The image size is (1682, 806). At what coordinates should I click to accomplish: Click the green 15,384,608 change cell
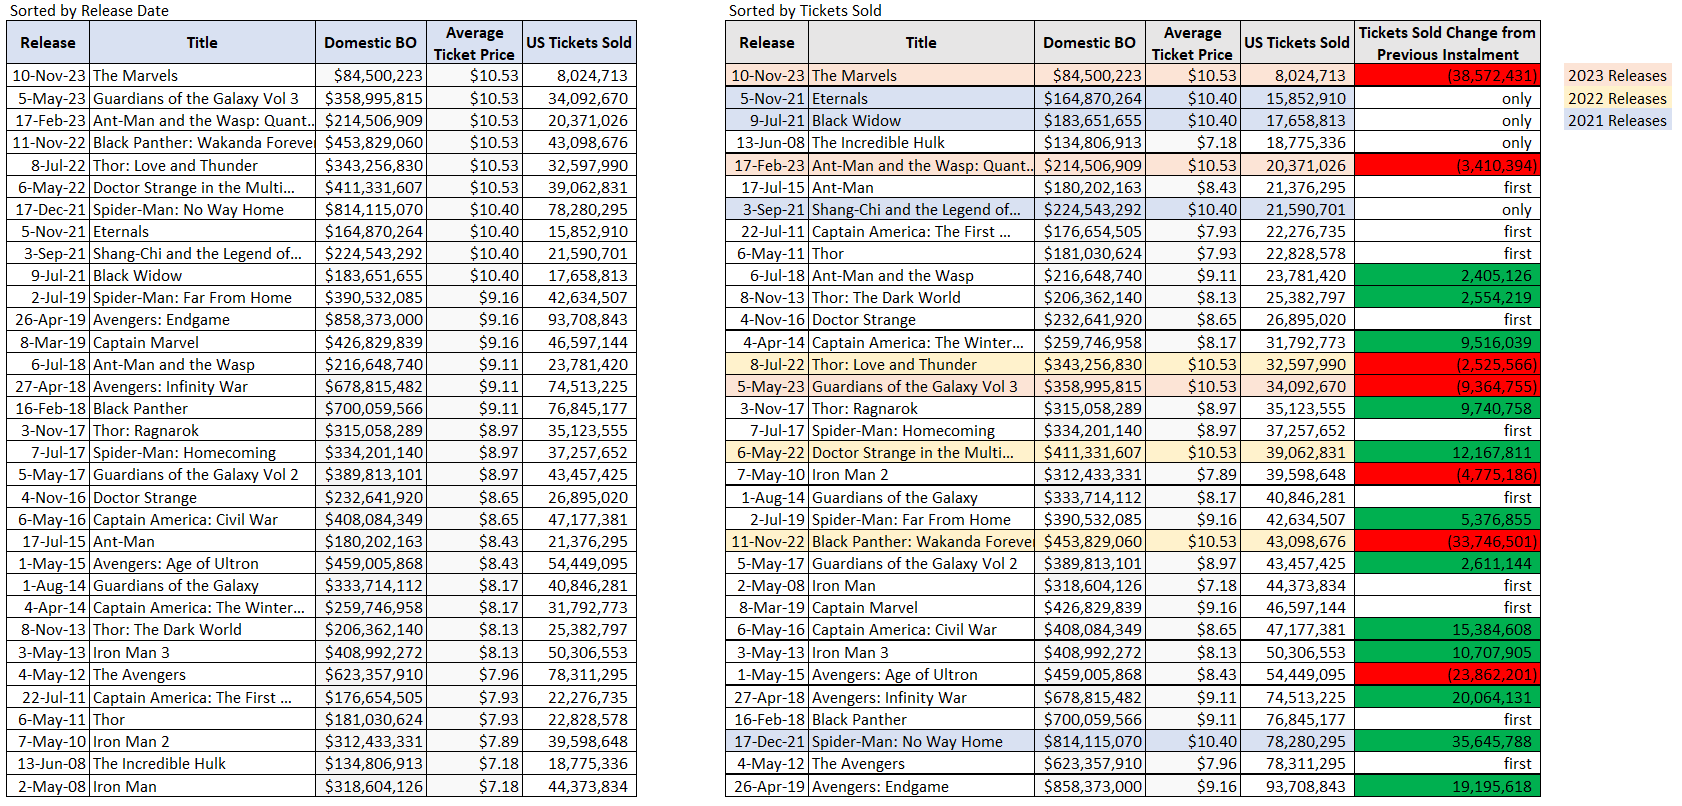coord(1447,630)
